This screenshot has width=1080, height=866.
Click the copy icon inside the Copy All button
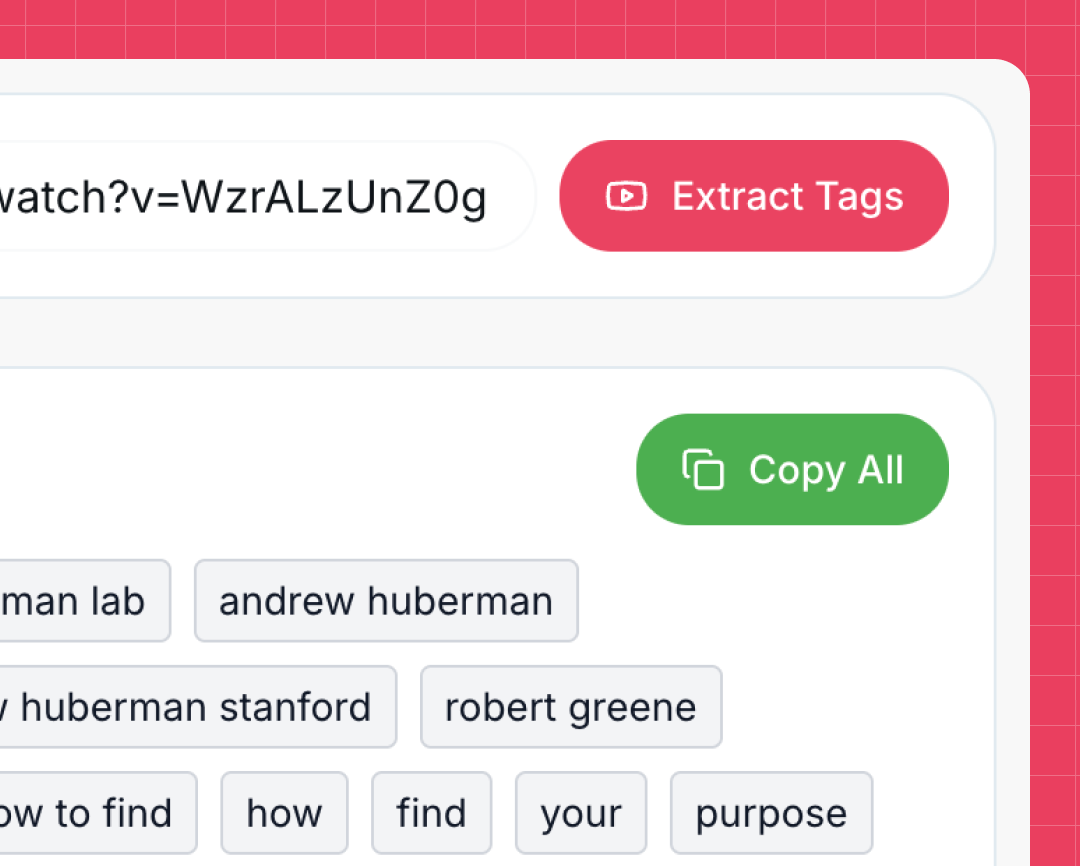pos(703,469)
